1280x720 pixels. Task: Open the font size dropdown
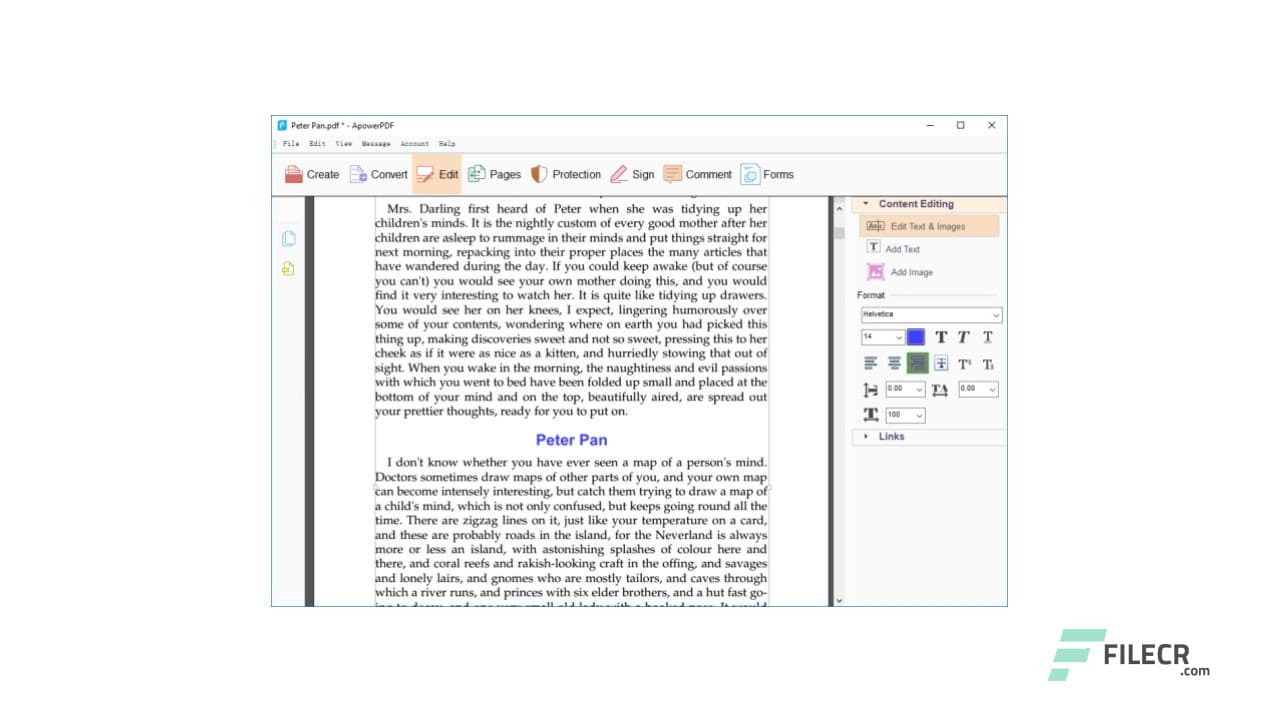[x=881, y=337]
